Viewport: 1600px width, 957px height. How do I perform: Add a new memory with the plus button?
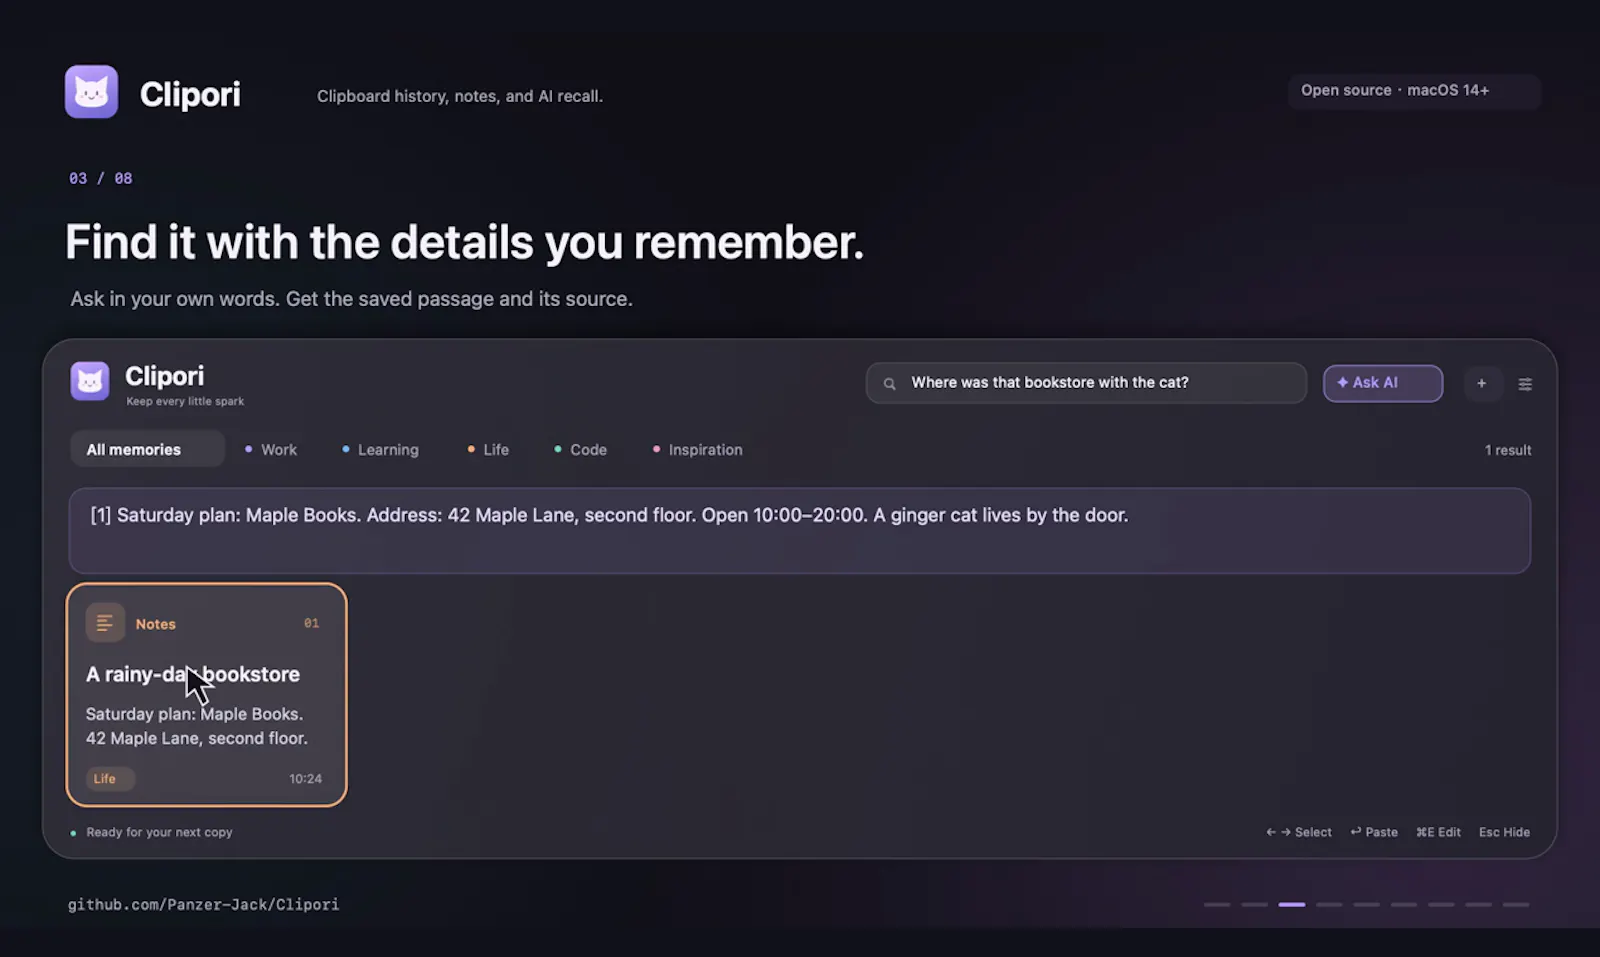(x=1482, y=383)
